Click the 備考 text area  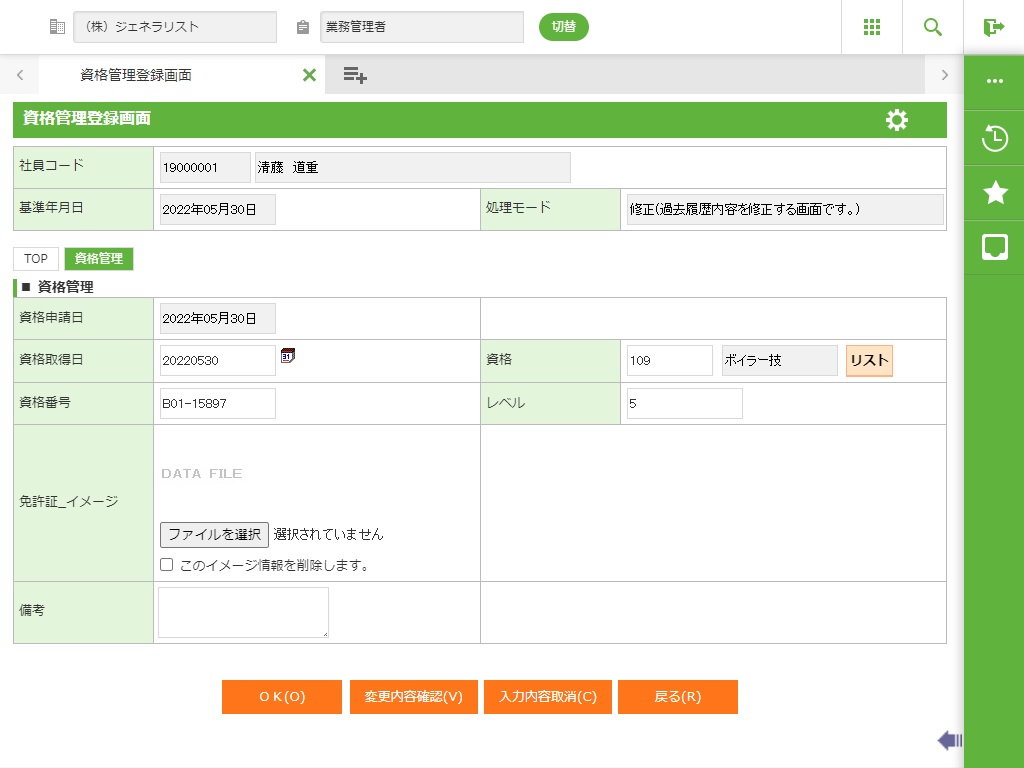point(243,612)
